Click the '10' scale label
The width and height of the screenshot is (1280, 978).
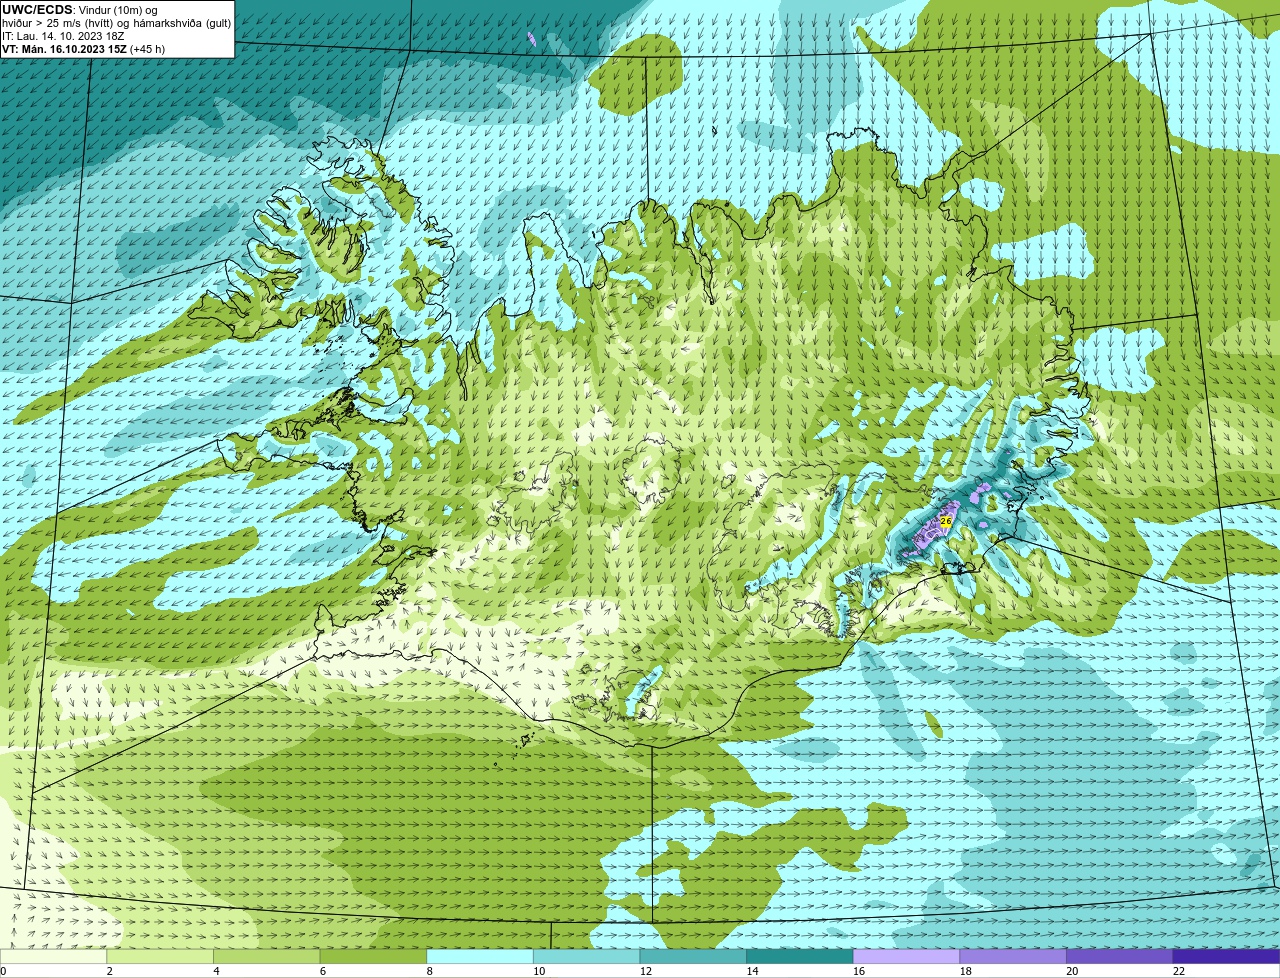(x=539, y=971)
